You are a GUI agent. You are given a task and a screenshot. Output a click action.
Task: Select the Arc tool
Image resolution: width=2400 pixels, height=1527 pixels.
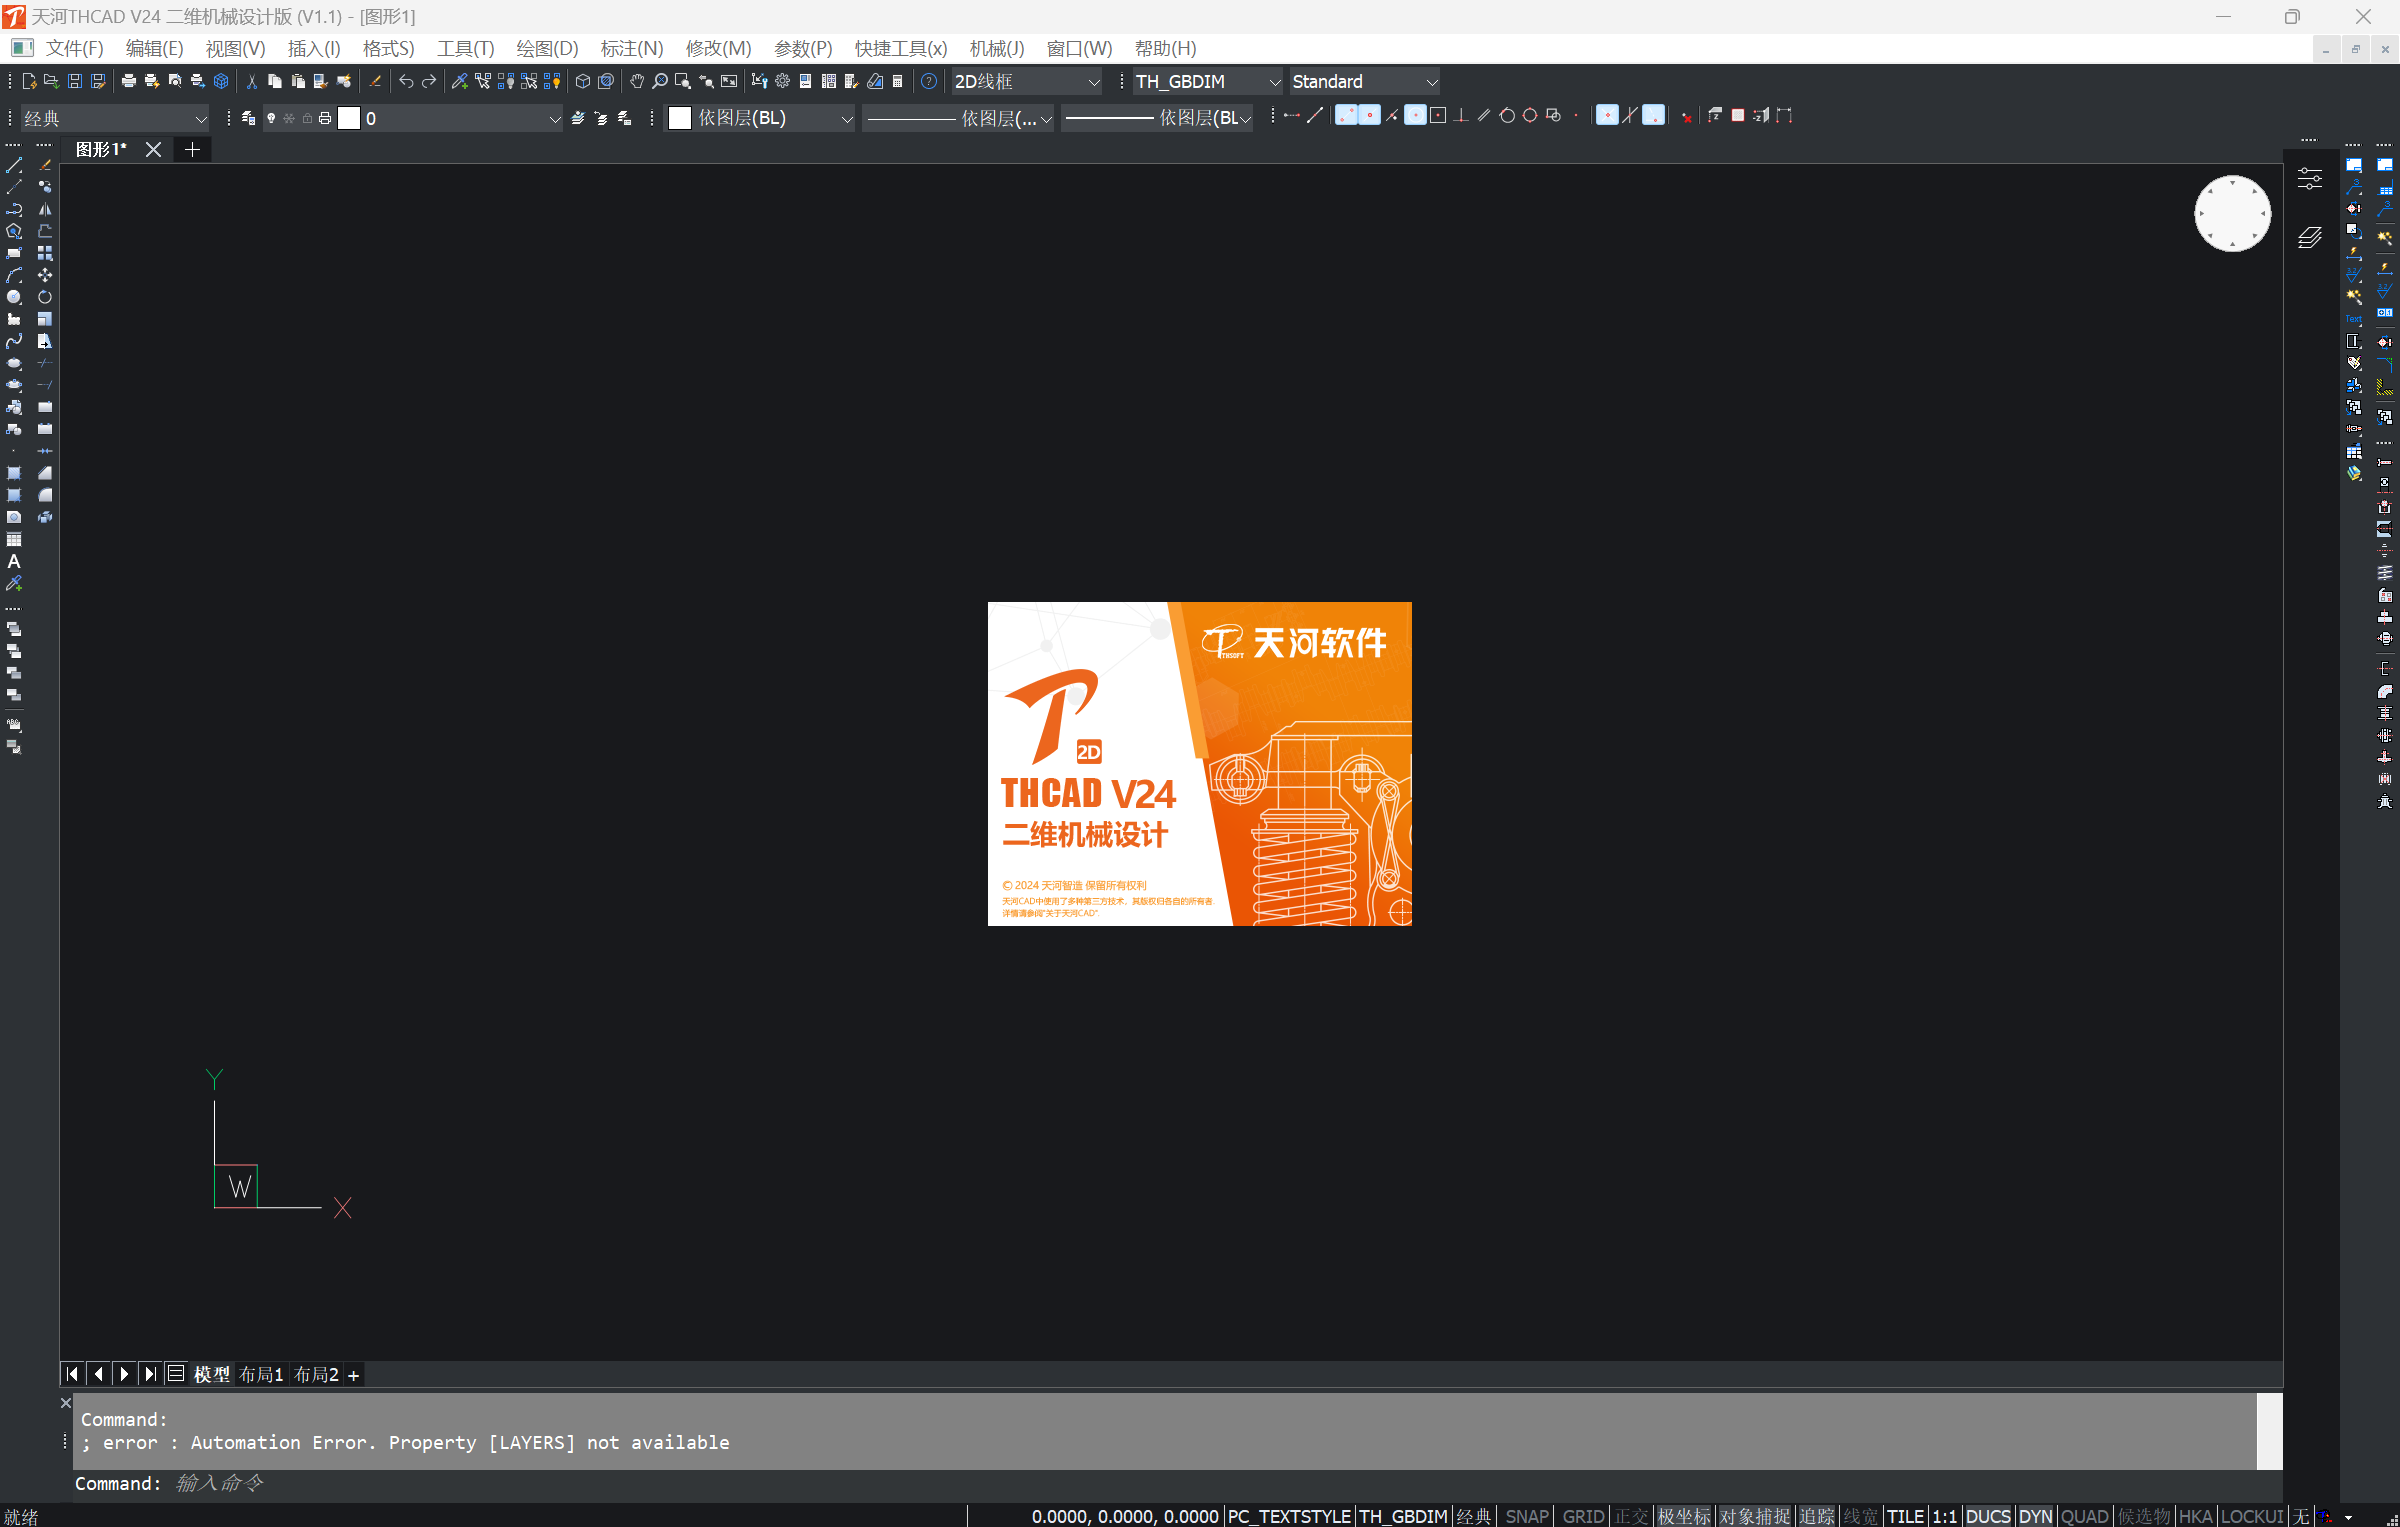[x=14, y=276]
